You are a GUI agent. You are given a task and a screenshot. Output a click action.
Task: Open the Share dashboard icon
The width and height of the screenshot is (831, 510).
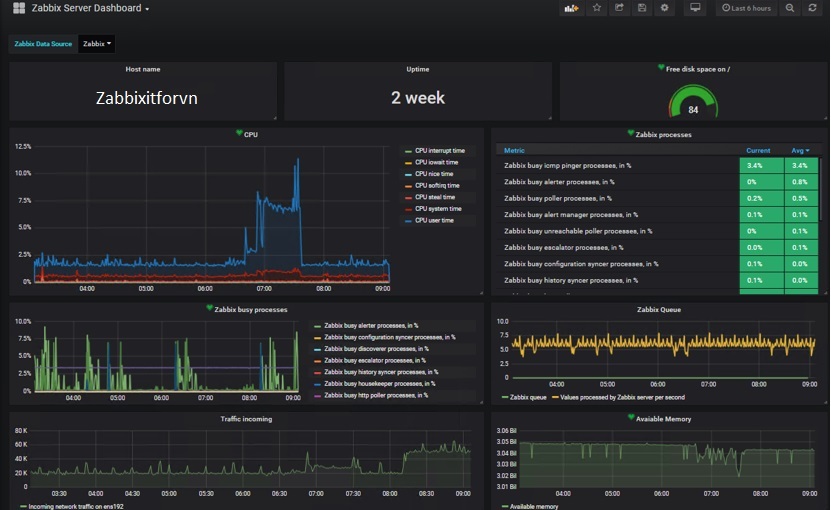tap(619, 8)
